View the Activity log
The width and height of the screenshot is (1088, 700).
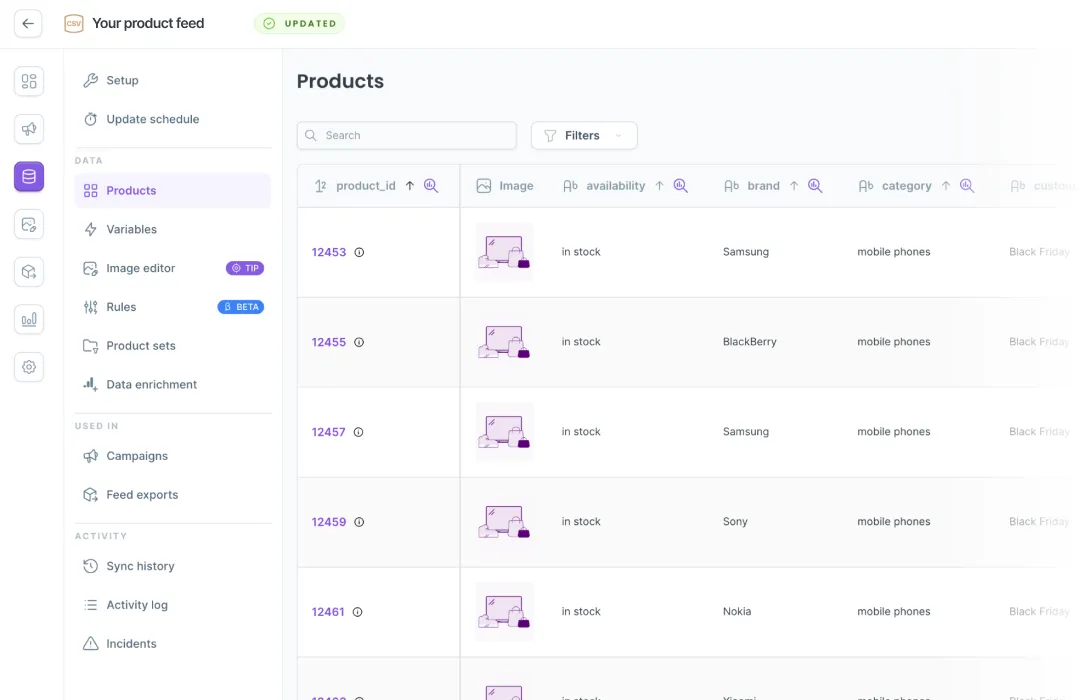(173, 605)
